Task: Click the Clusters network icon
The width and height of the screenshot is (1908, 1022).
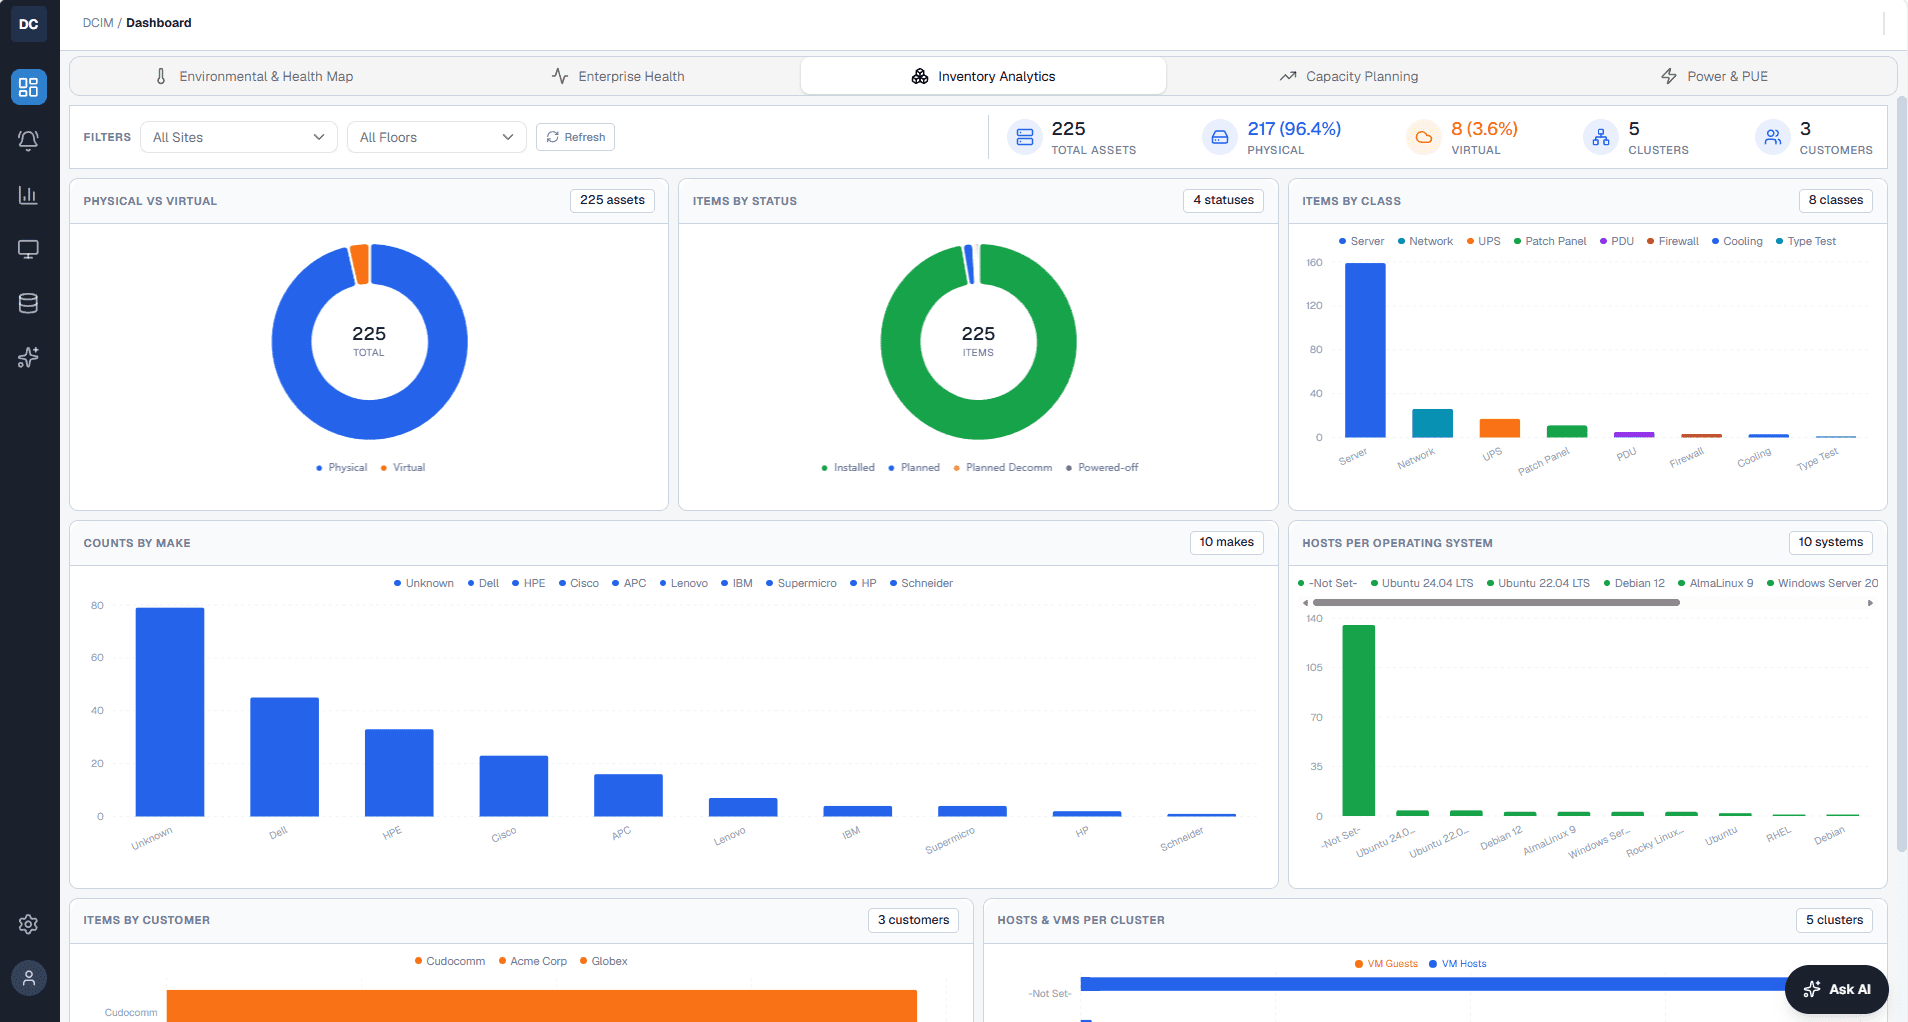Action: 1601,138
